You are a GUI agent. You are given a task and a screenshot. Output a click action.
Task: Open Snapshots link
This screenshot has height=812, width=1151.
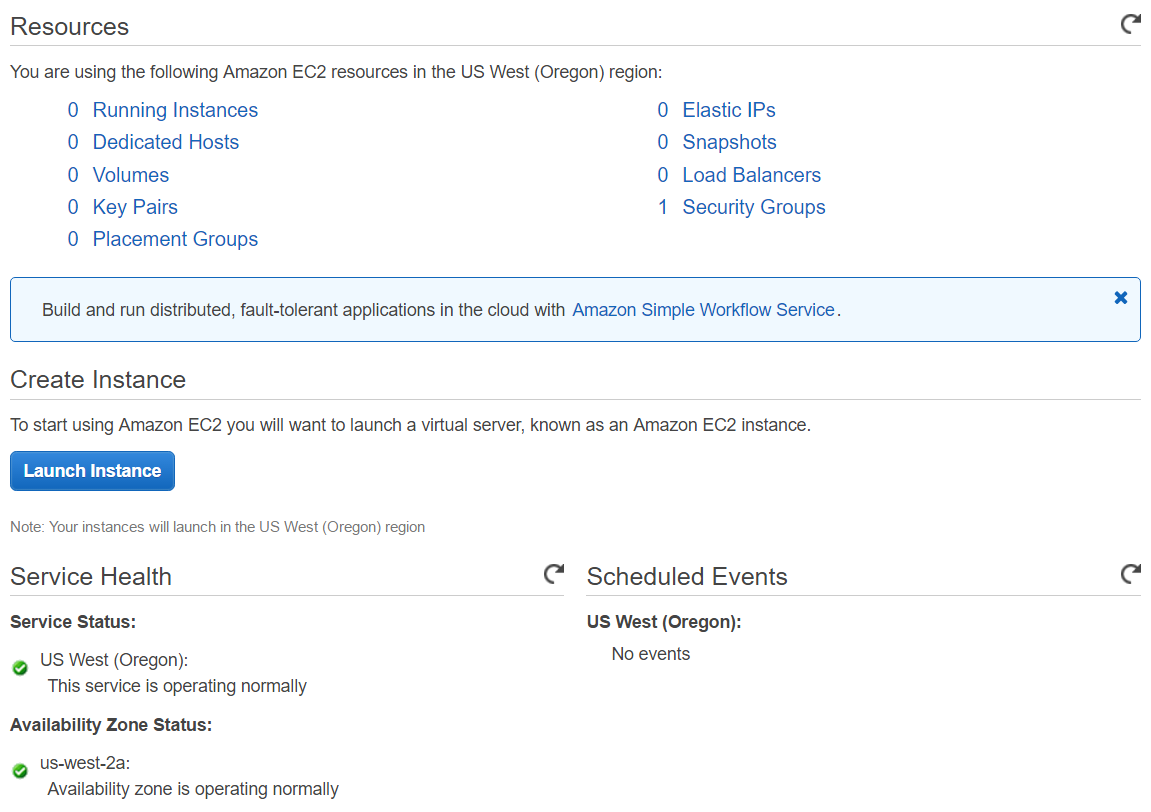click(x=729, y=142)
